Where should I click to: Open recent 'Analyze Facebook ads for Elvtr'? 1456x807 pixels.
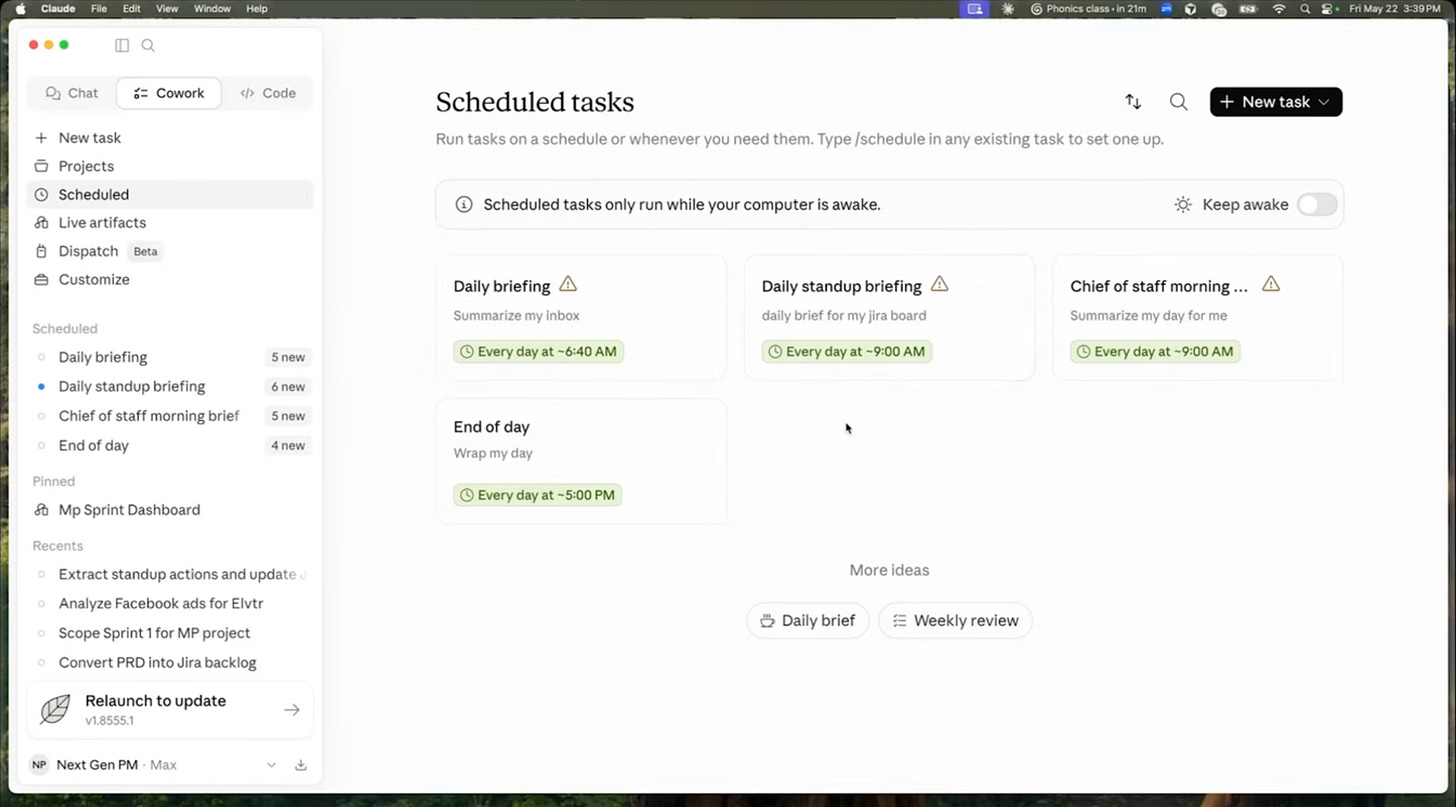coord(170,604)
